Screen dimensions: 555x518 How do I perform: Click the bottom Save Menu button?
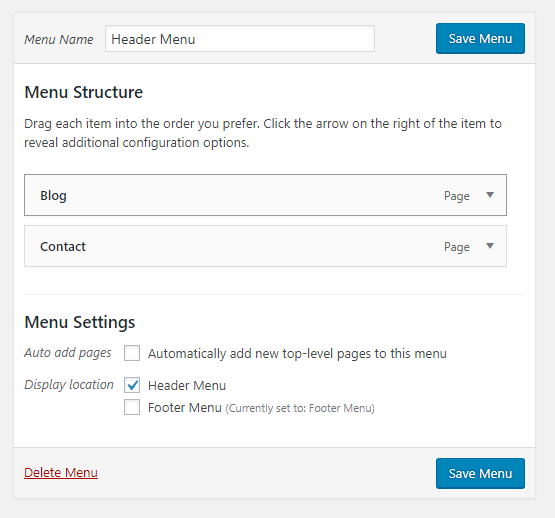(x=480, y=473)
